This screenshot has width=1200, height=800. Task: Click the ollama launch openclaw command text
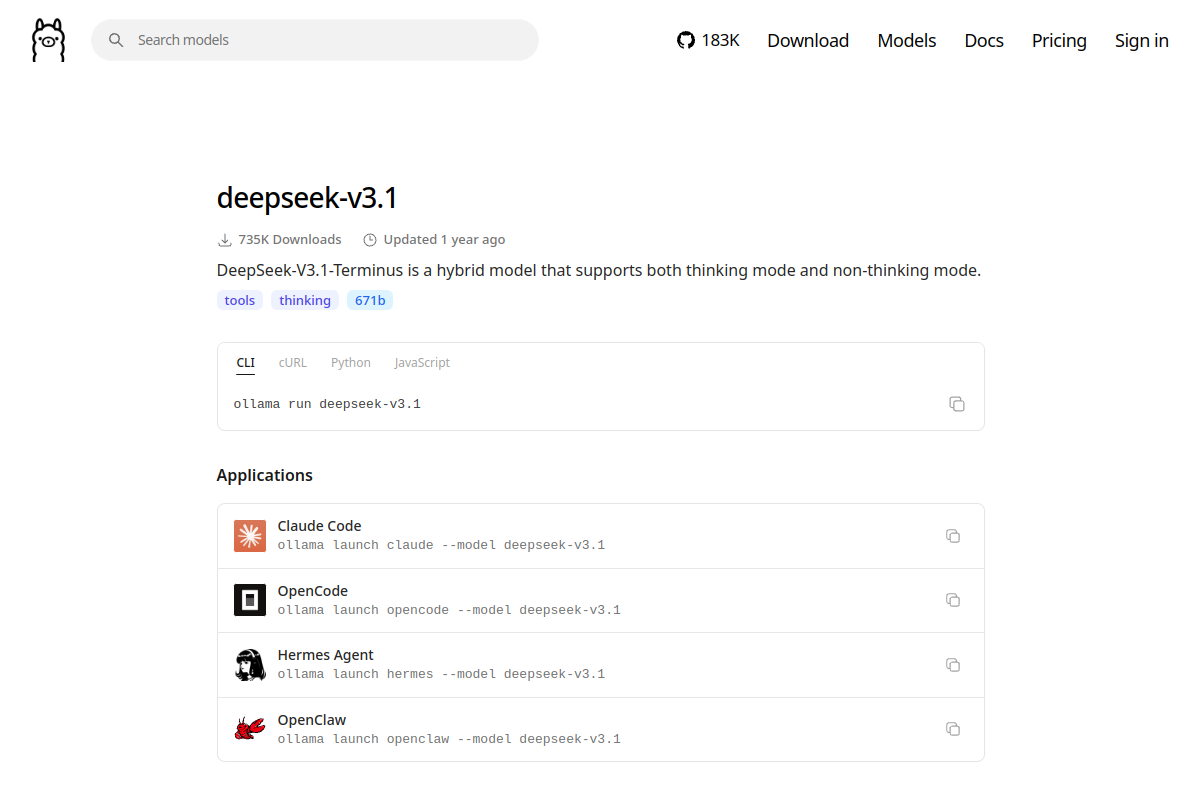point(449,739)
